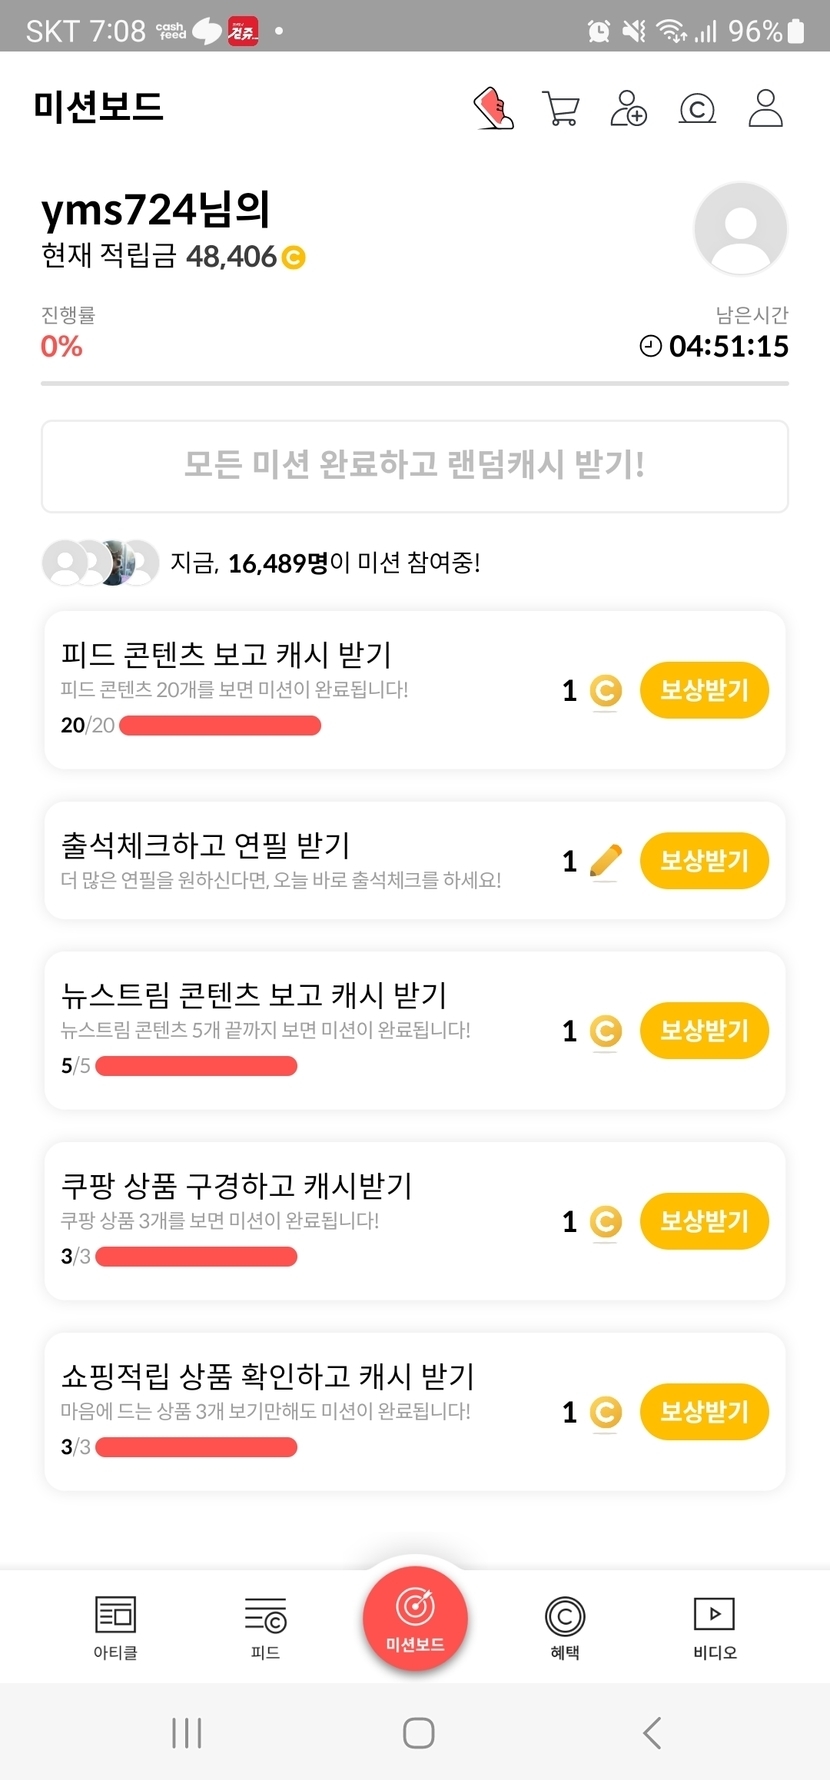This screenshot has height=1780, width=830.
Task: Switch to the 피드 tab
Action: coord(265,1627)
